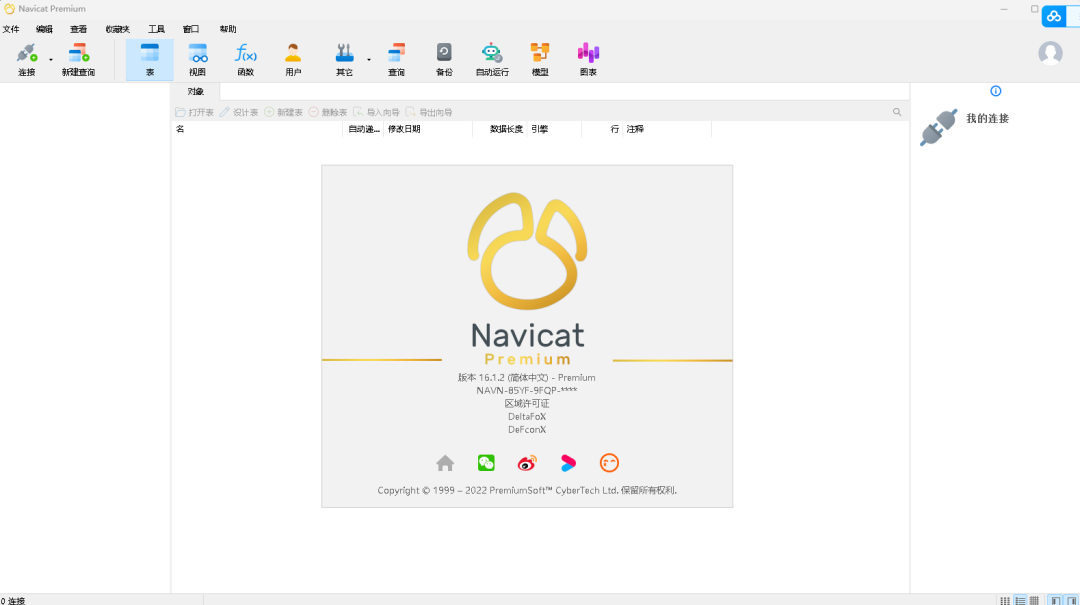Open the 工具 (Tools) menu
The width and height of the screenshot is (1080, 605).
pyautogui.click(x=155, y=29)
